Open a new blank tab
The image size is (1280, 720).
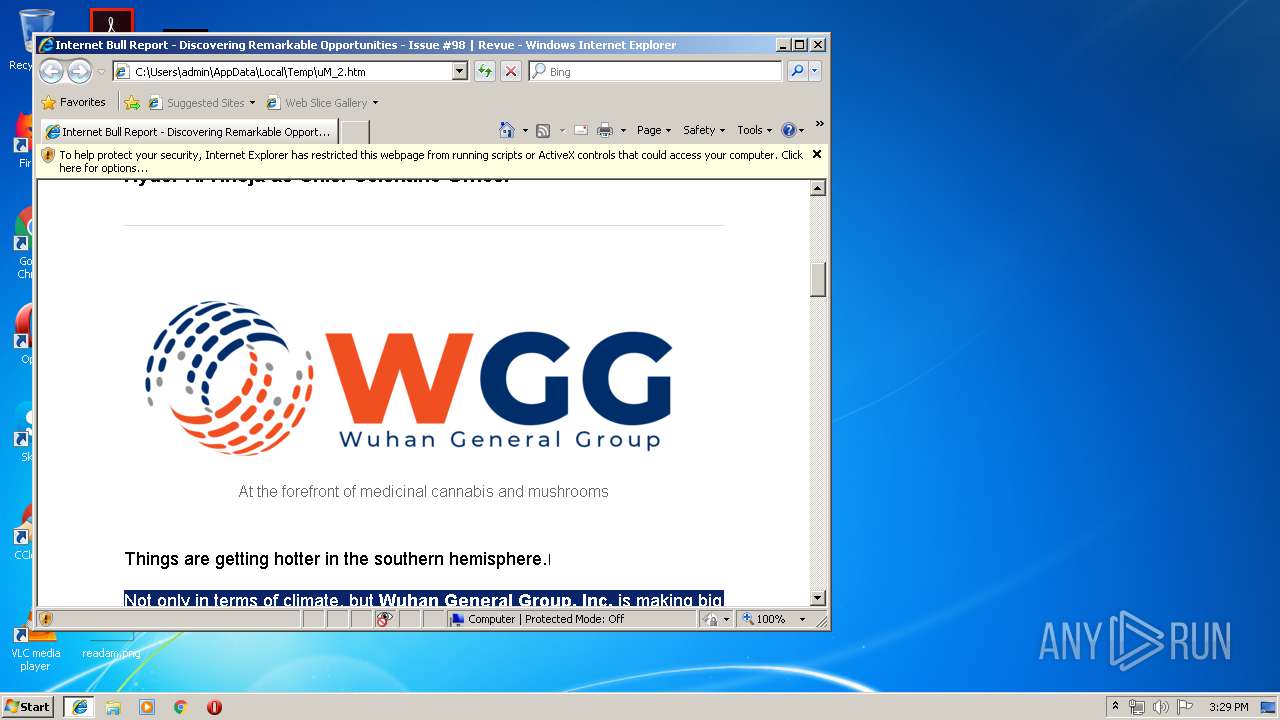[x=355, y=132]
